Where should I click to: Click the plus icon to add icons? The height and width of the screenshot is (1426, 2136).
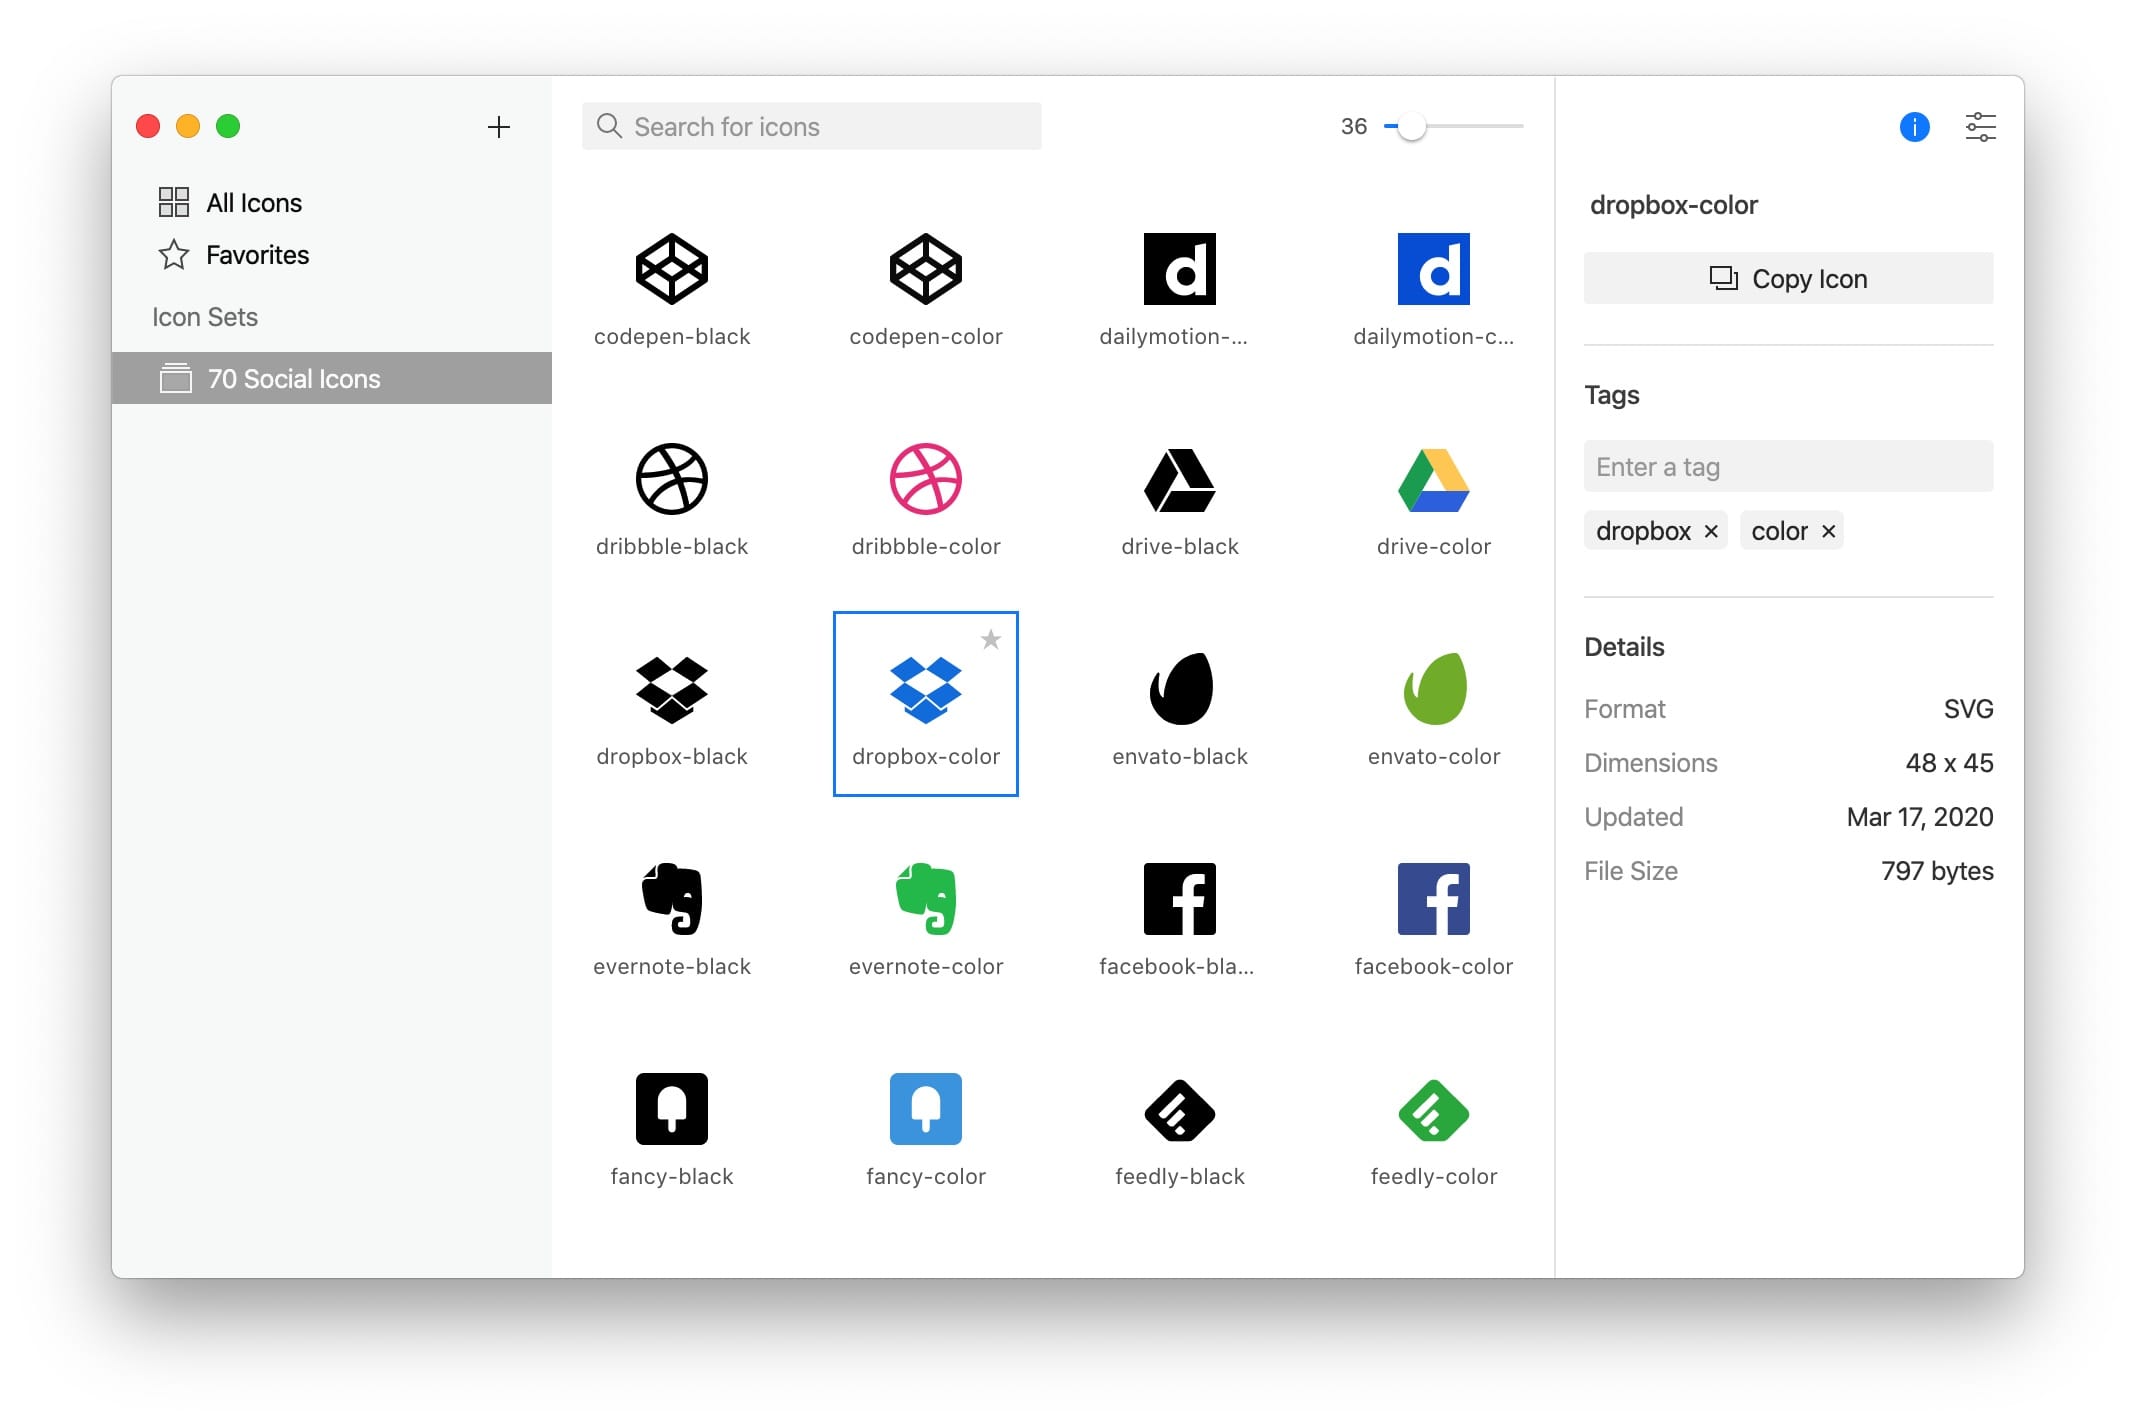click(498, 127)
